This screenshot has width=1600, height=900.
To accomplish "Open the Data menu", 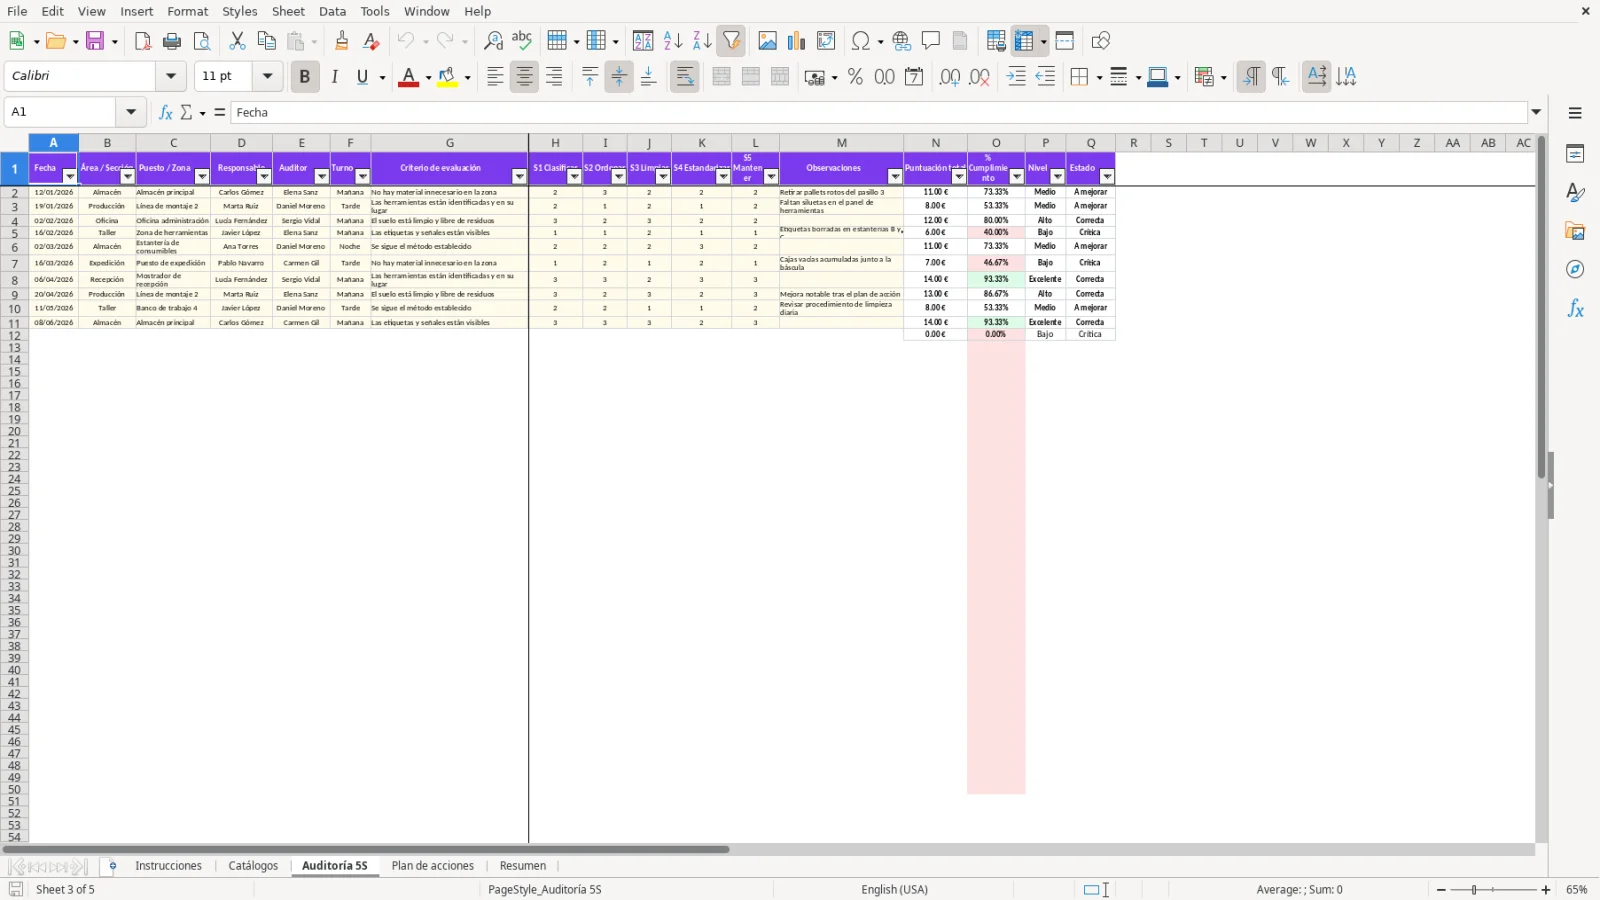I will [x=333, y=11].
